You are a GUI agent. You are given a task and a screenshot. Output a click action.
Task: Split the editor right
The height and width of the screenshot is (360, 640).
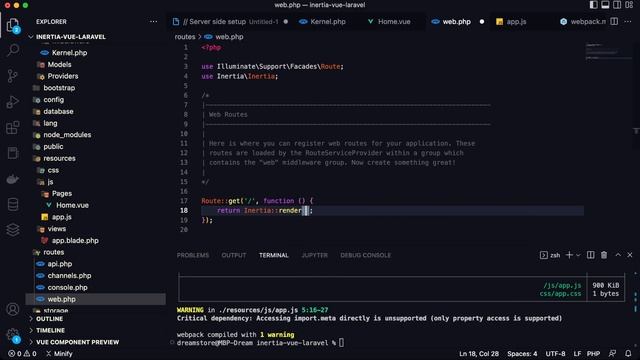(x=614, y=22)
